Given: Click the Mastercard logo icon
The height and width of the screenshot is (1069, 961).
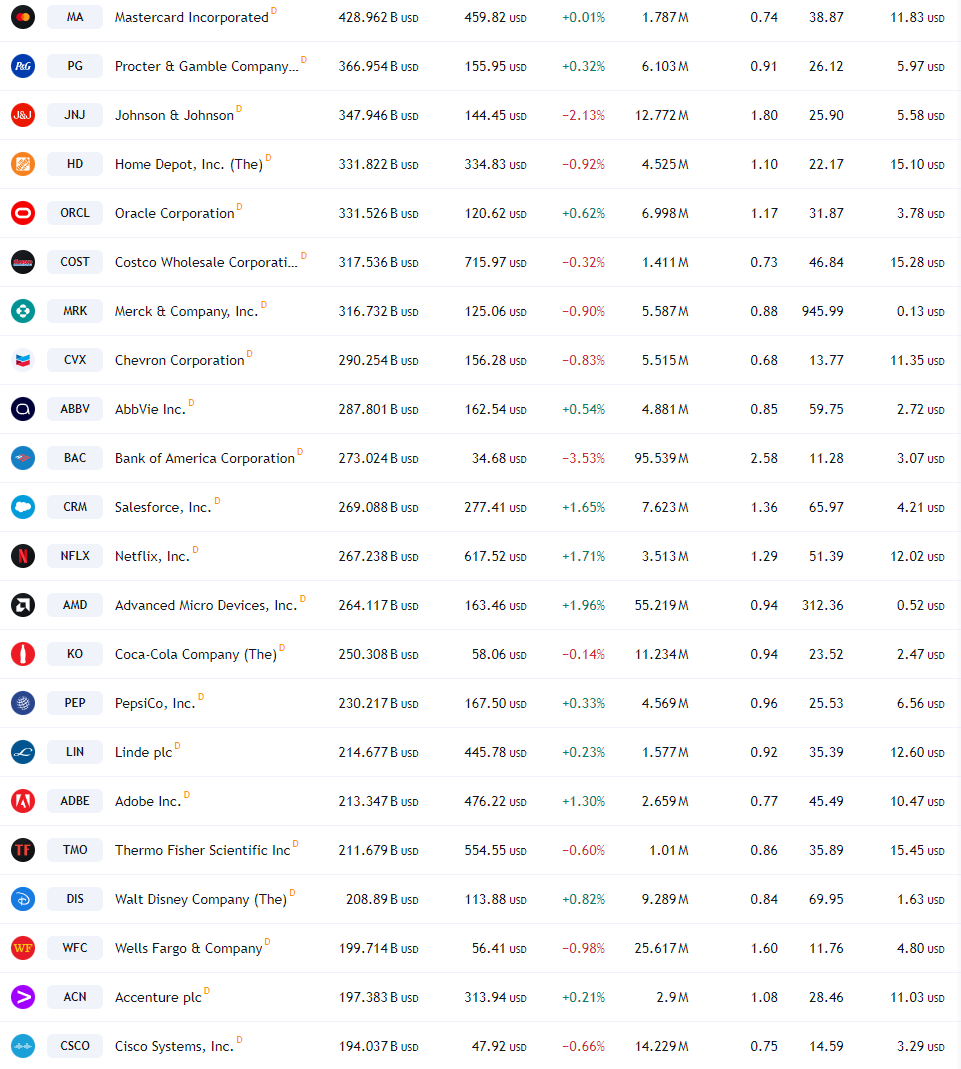Looking at the screenshot, I should (23, 17).
